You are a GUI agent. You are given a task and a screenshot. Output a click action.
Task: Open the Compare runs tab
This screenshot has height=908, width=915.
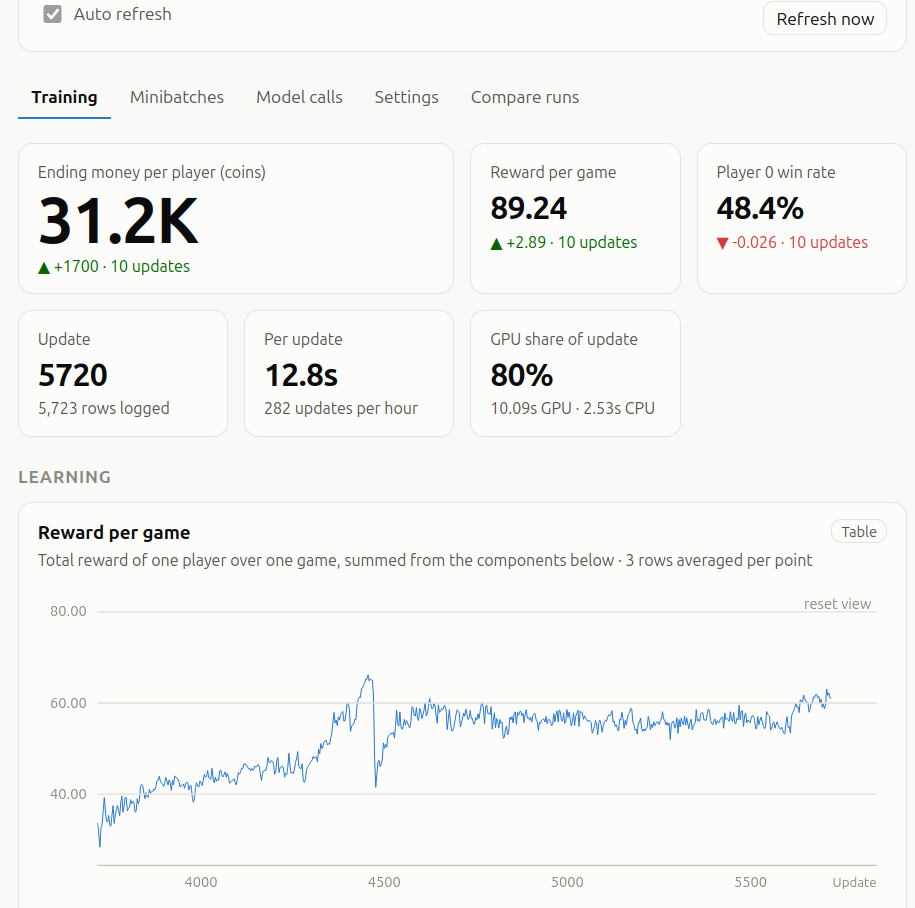point(525,97)
